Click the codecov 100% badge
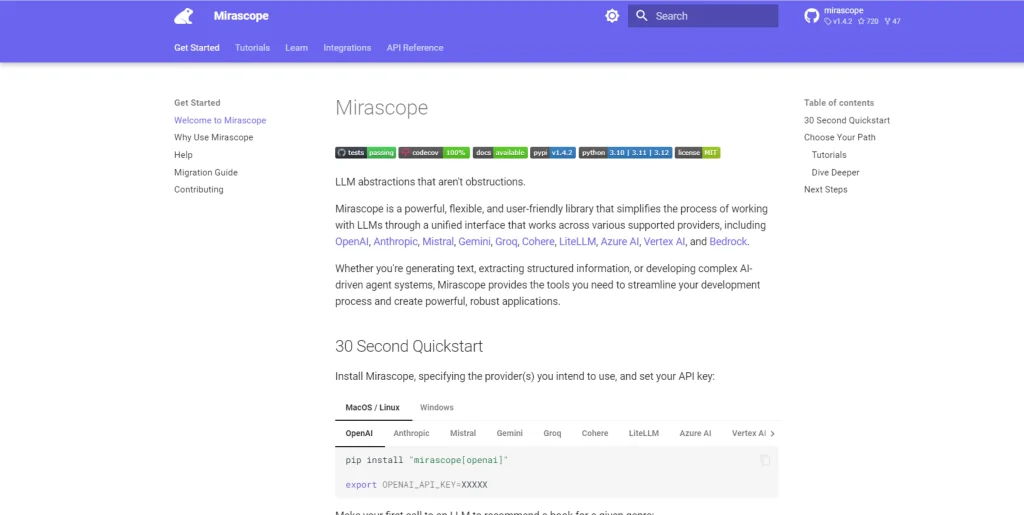The width and height of the screenshot is (1024, 515). (434, 153)
